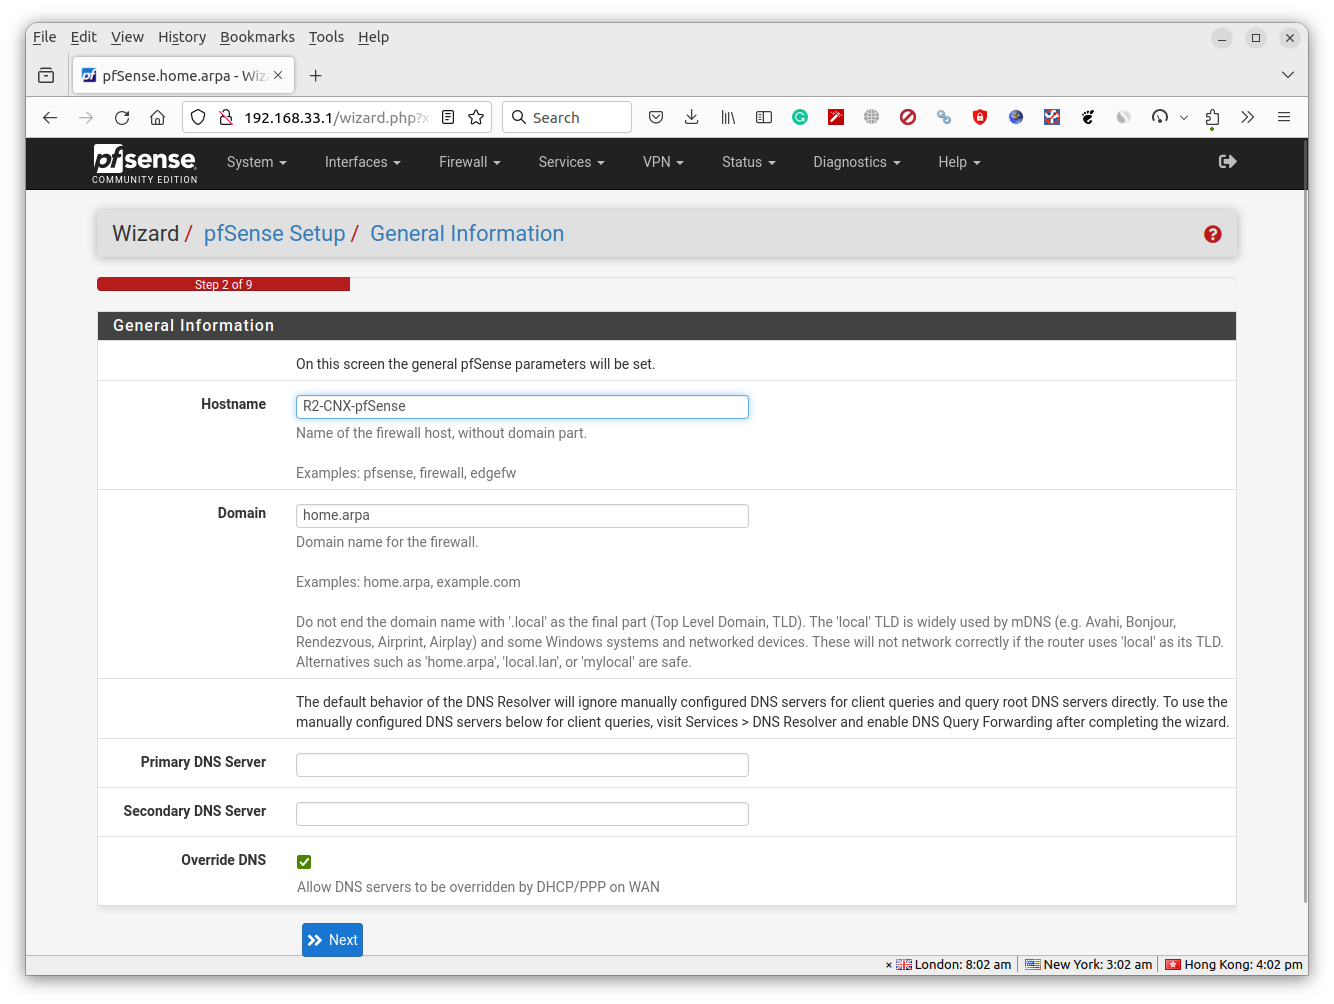Bookmark this page with the star icon
Screen dimensions: 1334x1004
pyautogui.click(x=476, y=117)
